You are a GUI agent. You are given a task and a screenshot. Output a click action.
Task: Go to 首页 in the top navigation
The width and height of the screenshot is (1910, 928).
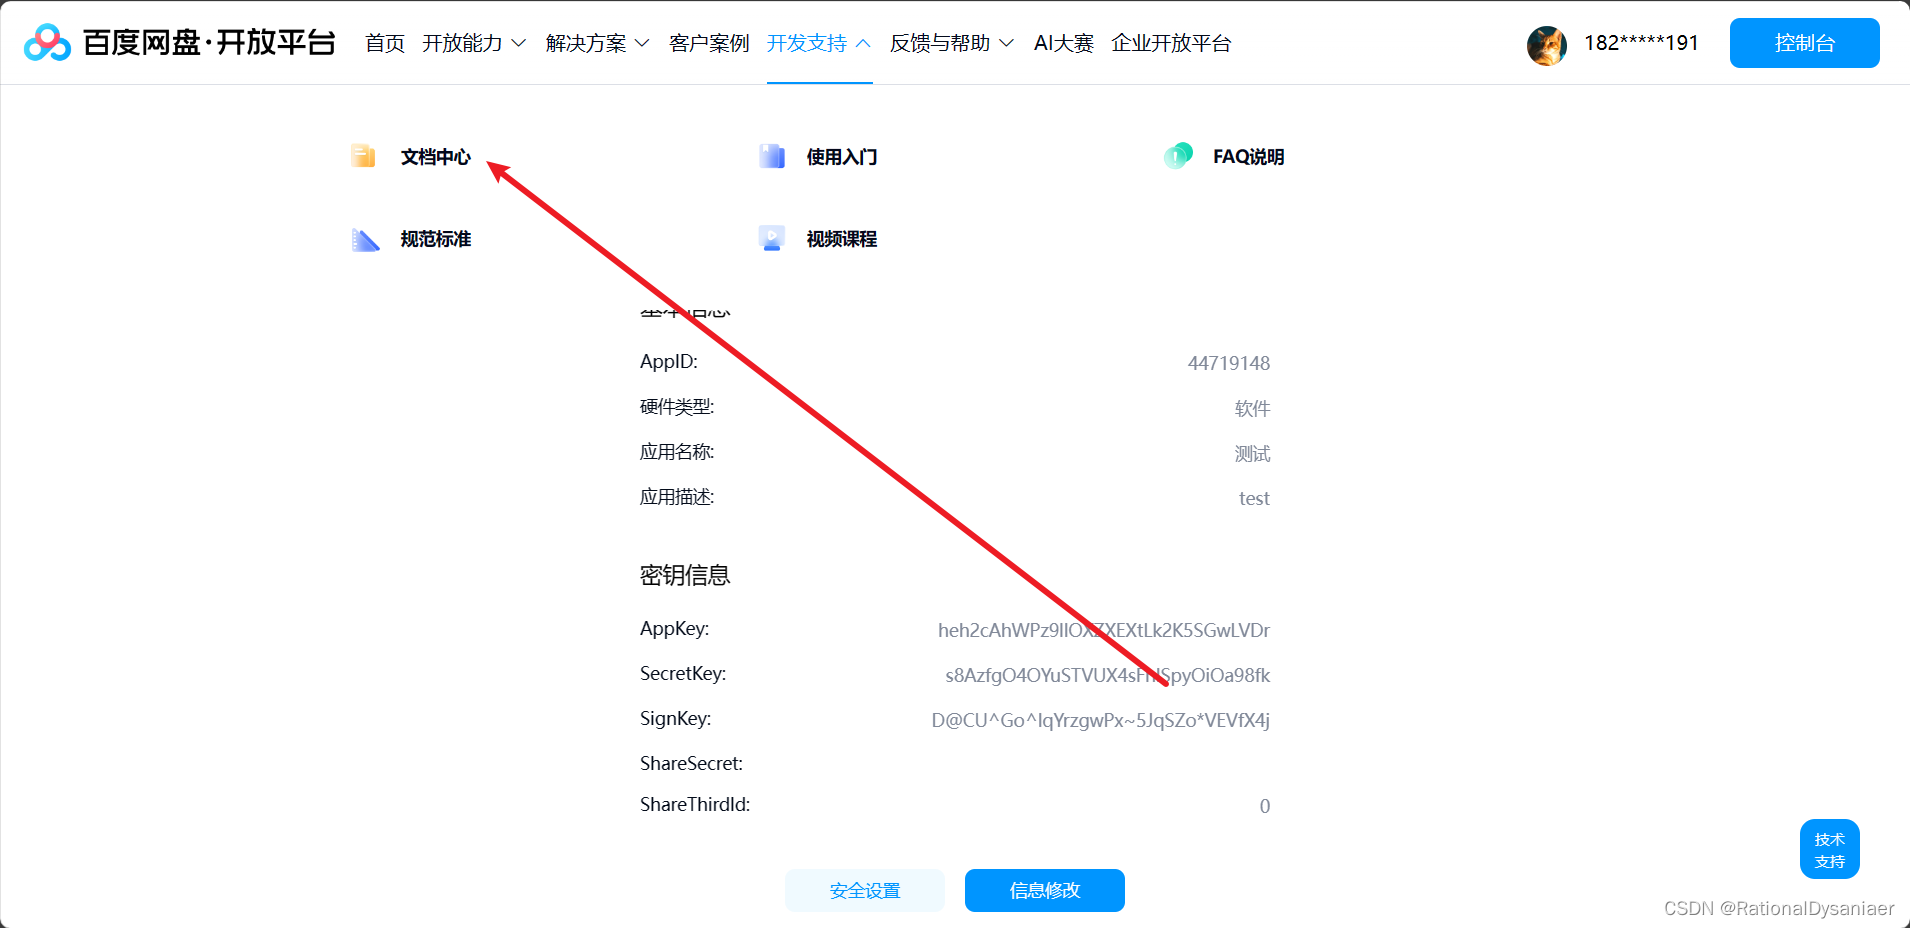(x=385, y=43)
